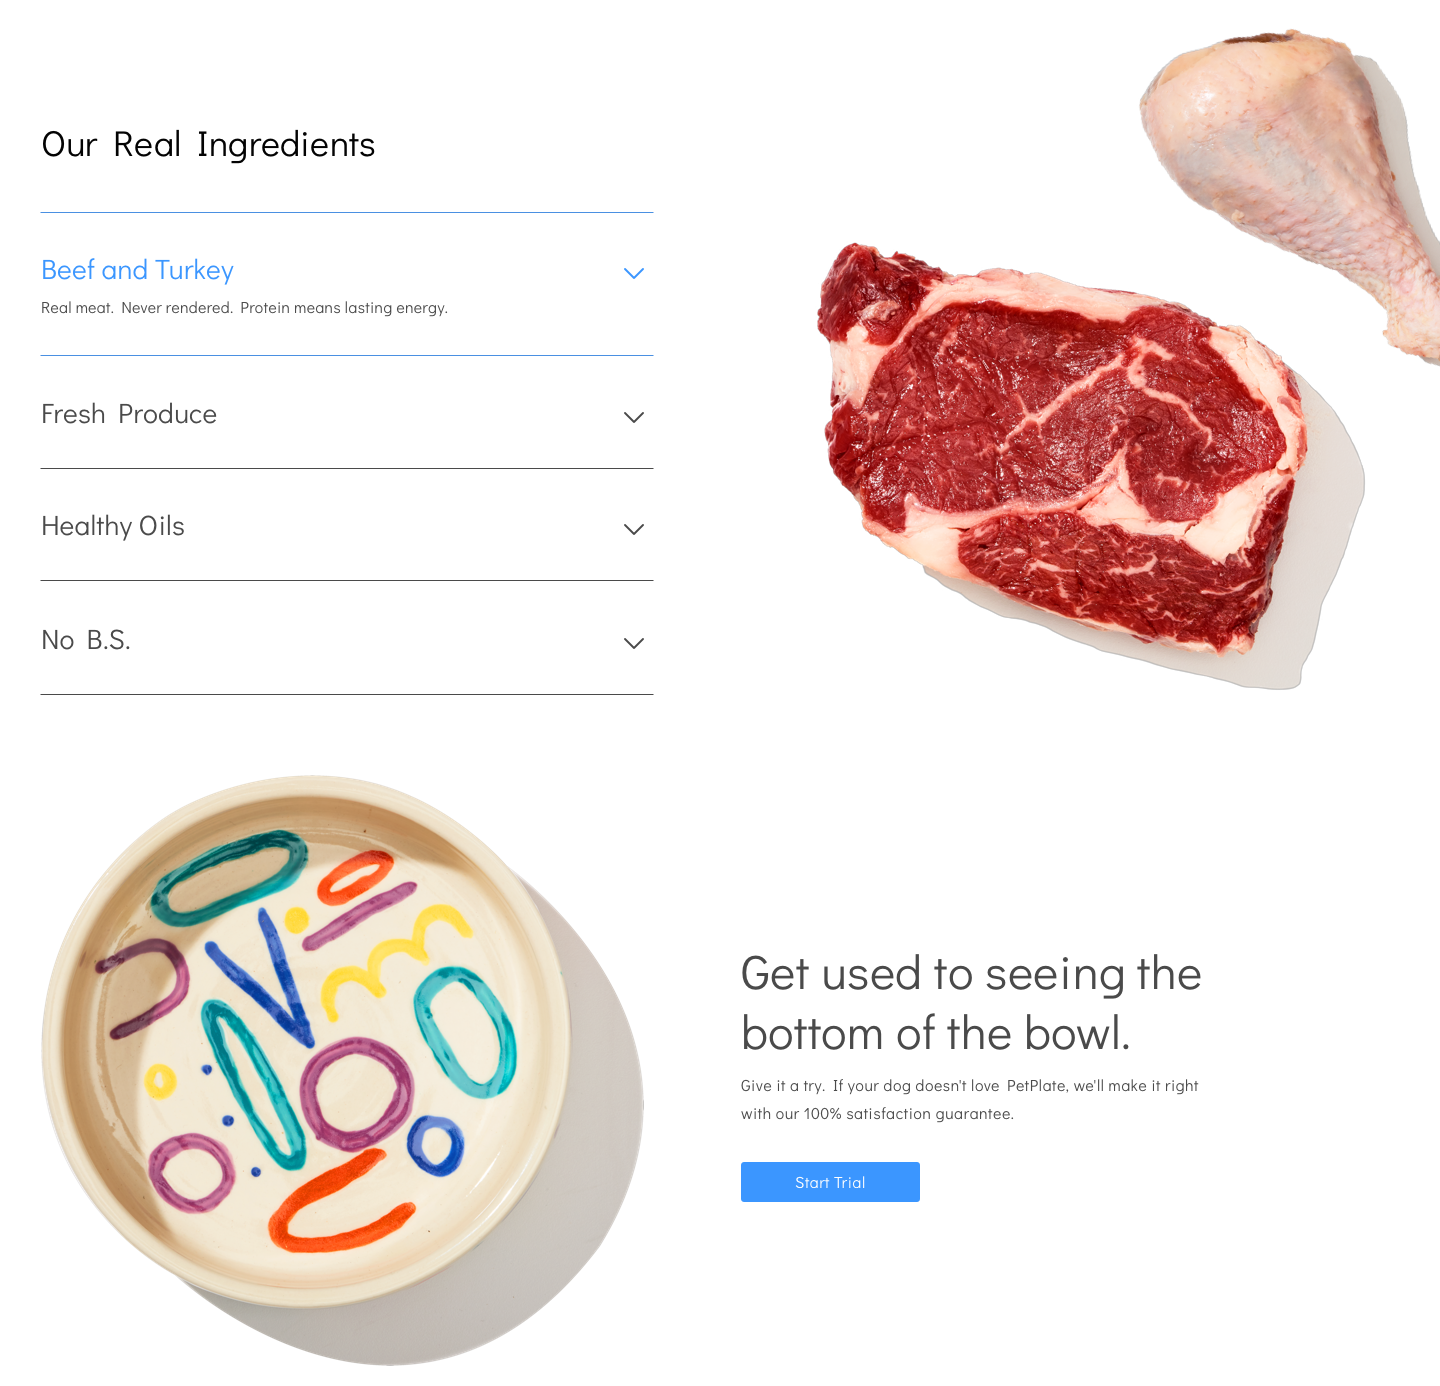The width and height of the screenshot is (1440, 1386).
Task: Click the purple ring at bowl center
Action: [x=357, y=1093]
